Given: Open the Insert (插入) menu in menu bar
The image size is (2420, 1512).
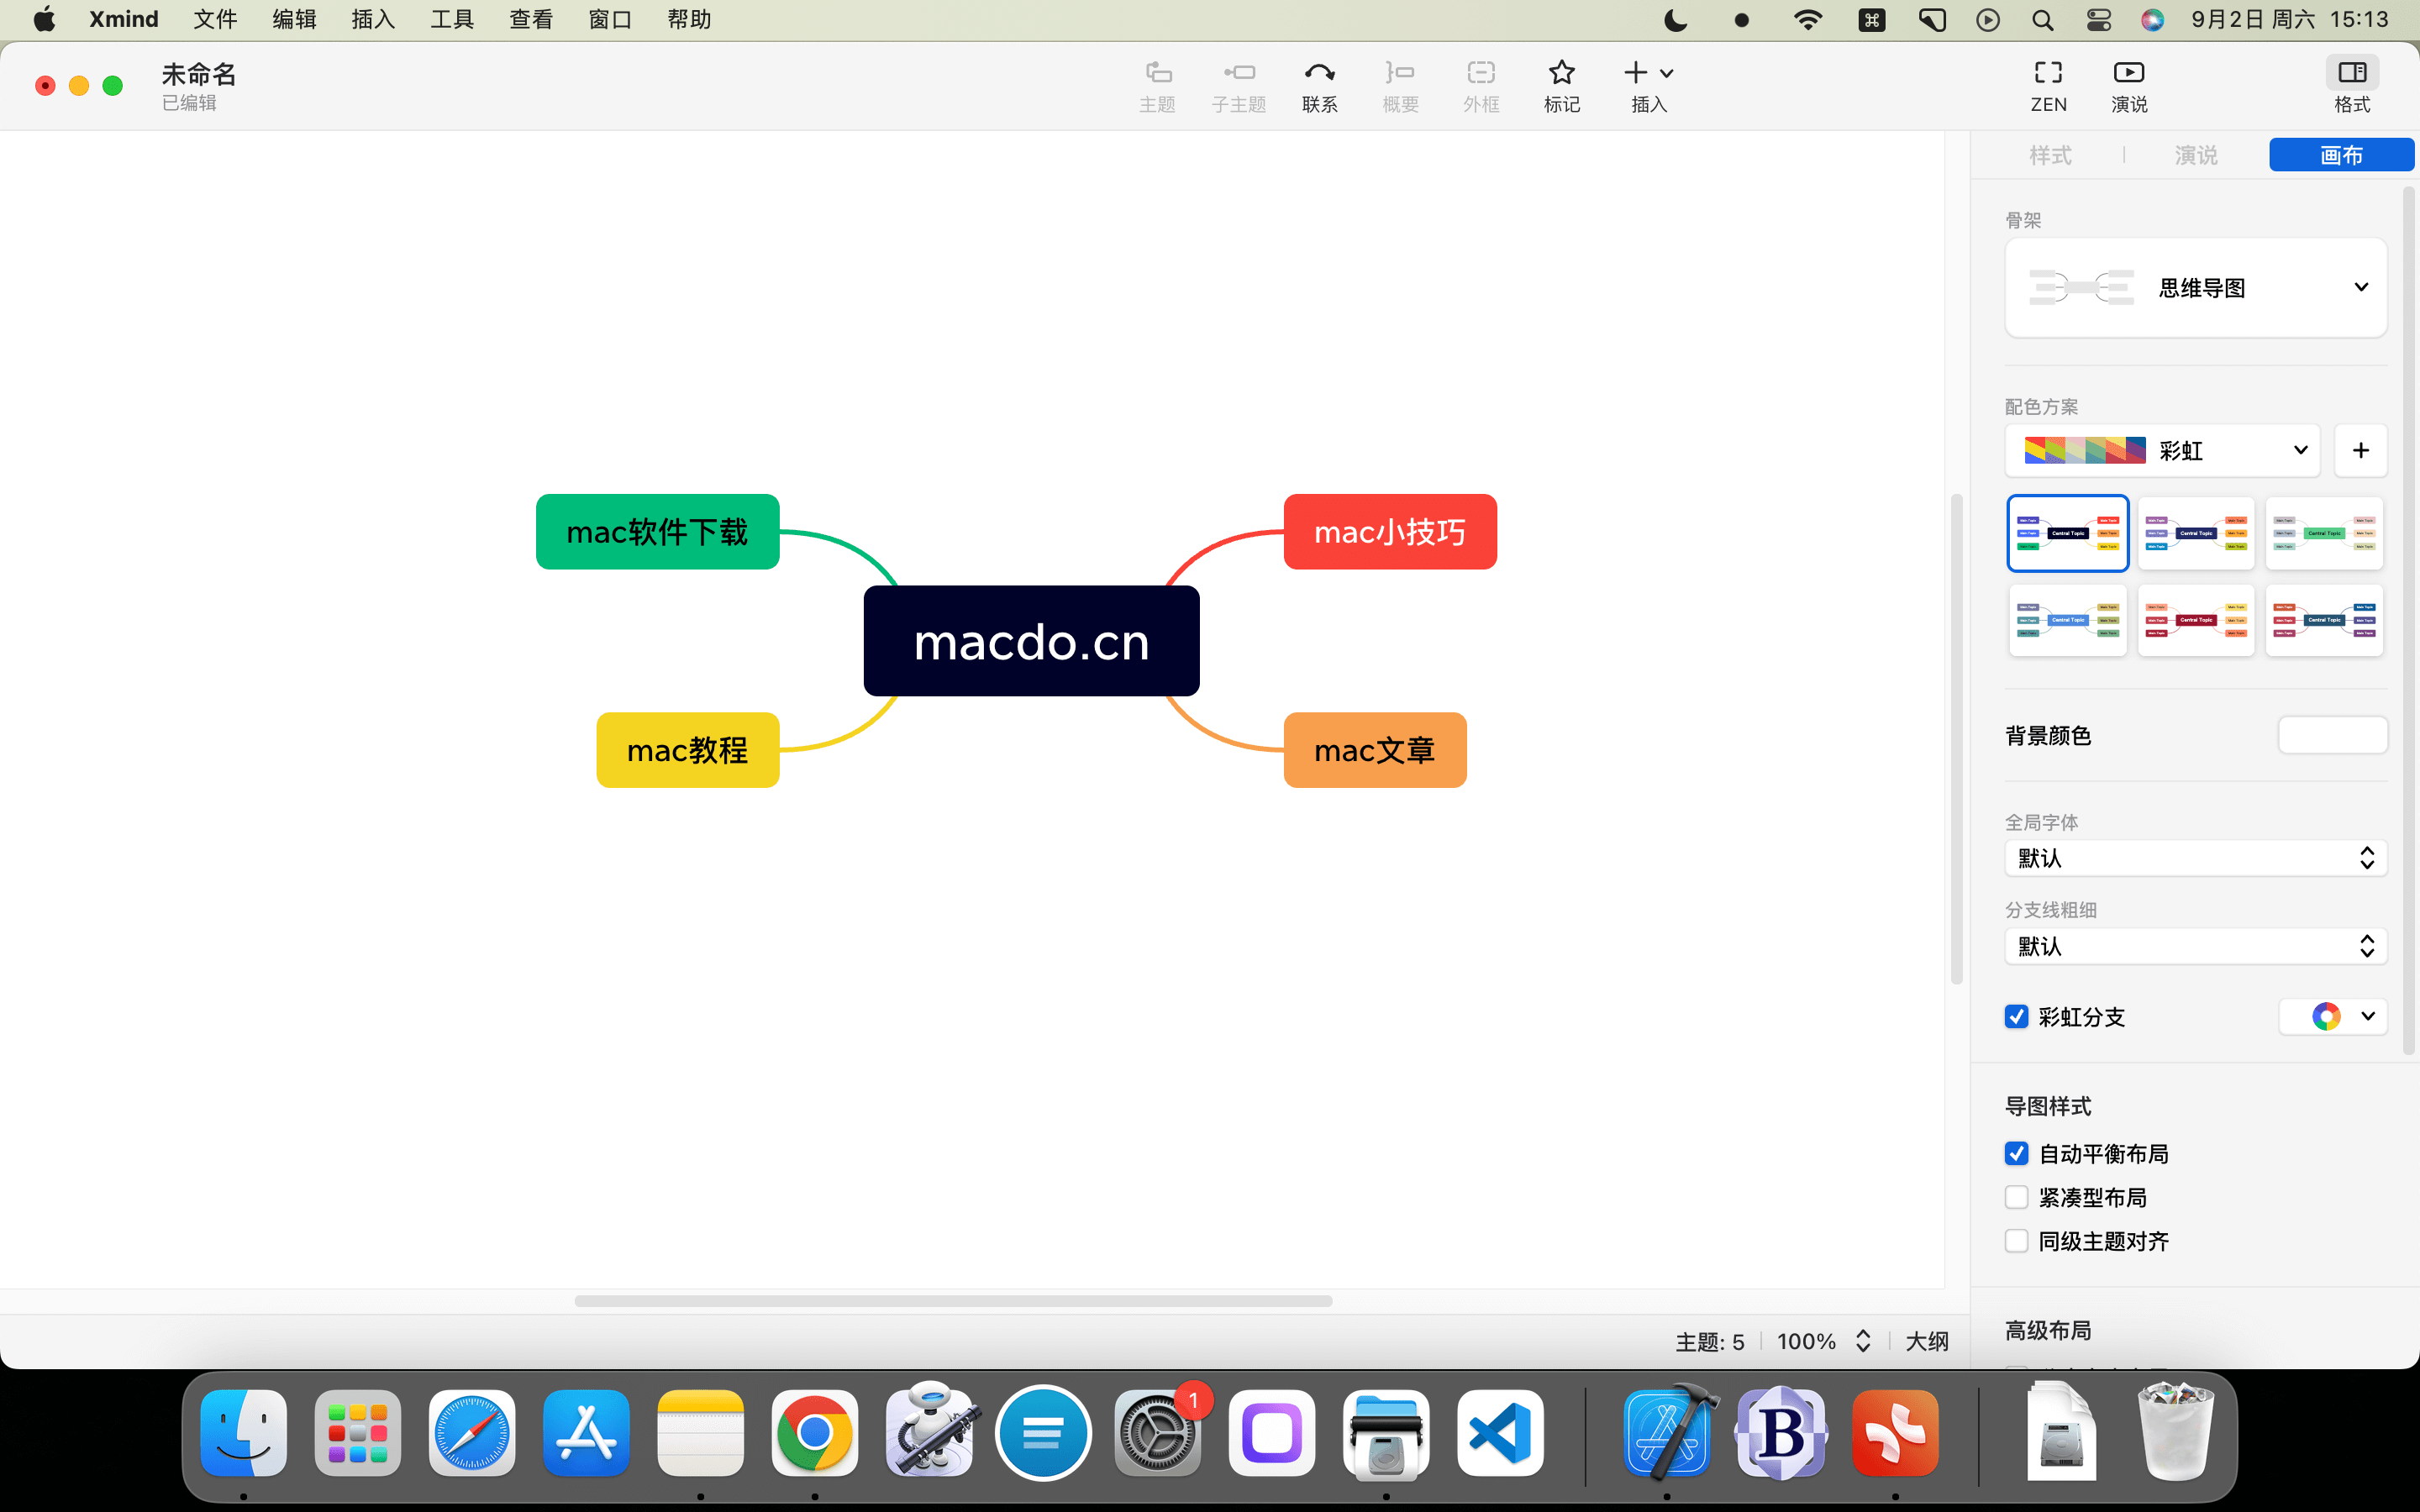Looking at the screenshot, I should (373, 20).
